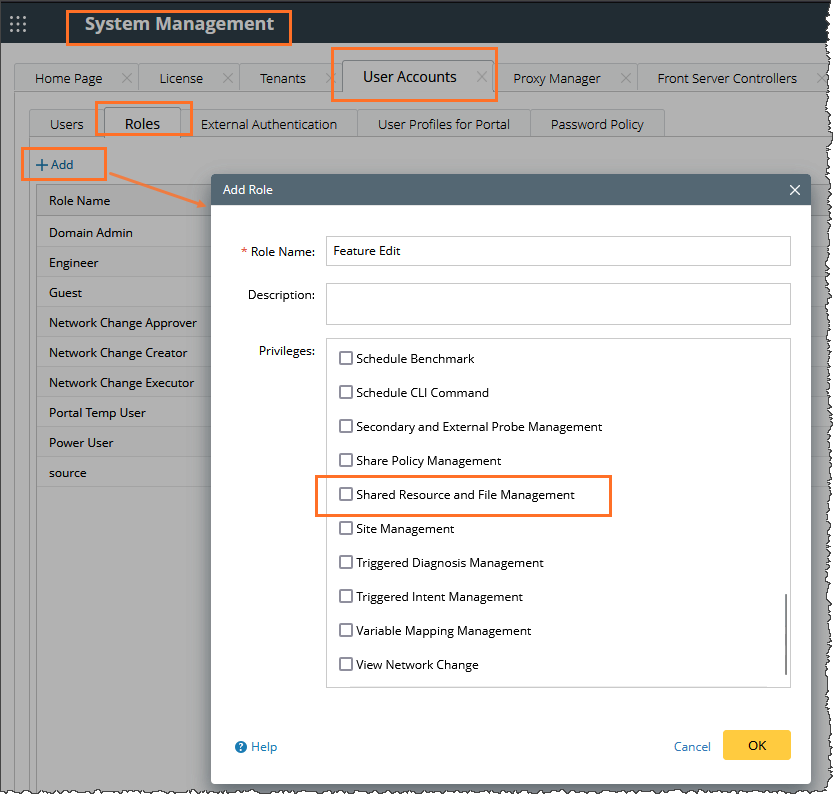Image resolution: width=833 pixels, height=796 pixels.
Task: Tick the Site Management checkbox
Action: click(x=346, y=528)
